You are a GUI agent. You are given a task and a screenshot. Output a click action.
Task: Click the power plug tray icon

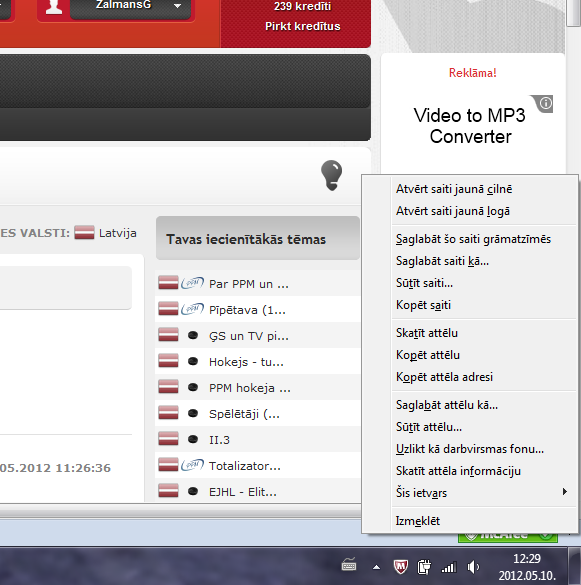[424, 567]
